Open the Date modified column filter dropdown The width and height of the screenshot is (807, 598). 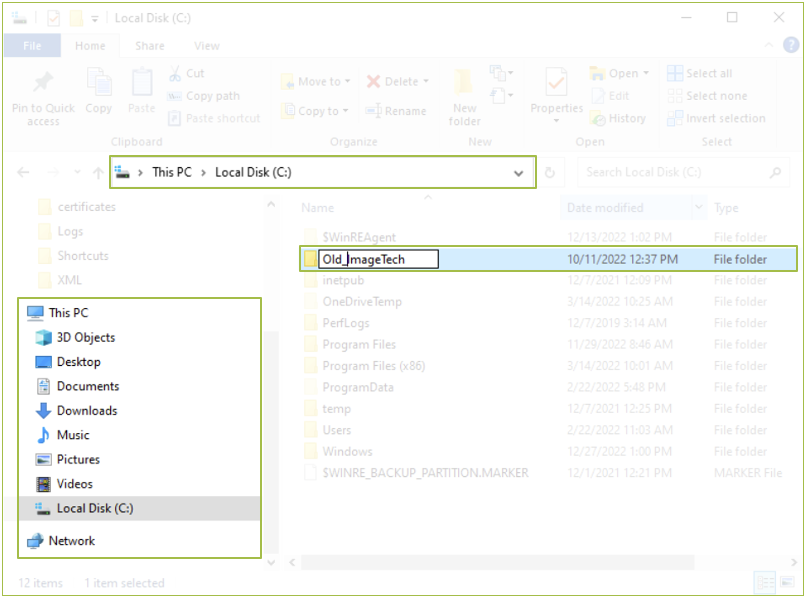point(698,208)
